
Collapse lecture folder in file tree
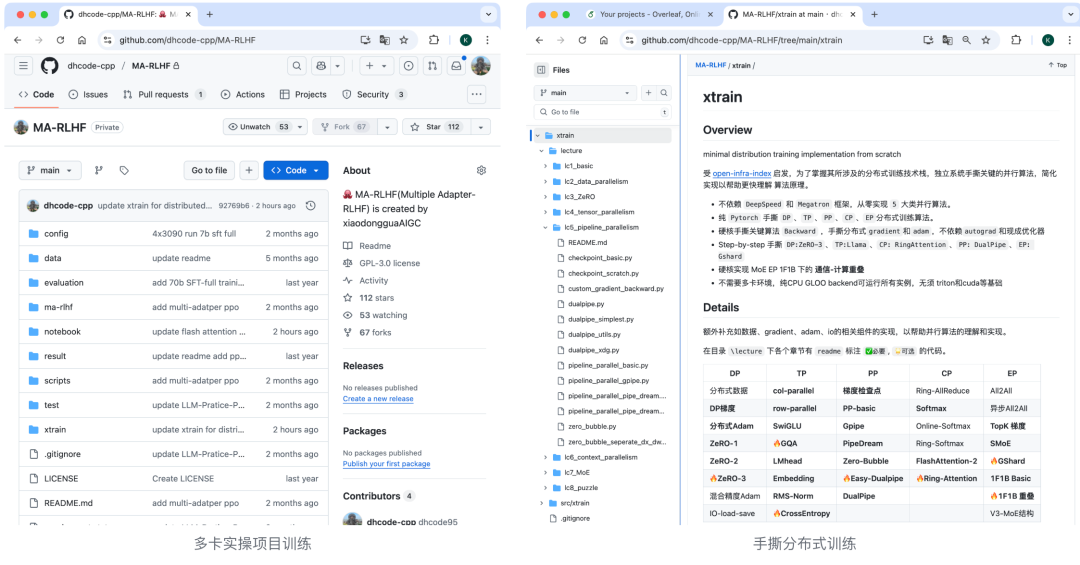[x=541, y=150]
